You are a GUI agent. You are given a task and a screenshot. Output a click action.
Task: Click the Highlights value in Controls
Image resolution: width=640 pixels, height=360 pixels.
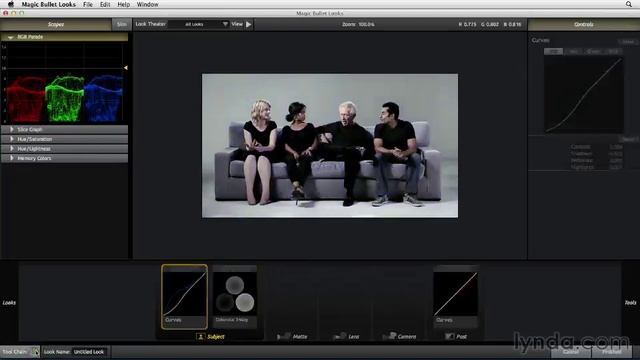pyautogui.click(x=616, y=167)
